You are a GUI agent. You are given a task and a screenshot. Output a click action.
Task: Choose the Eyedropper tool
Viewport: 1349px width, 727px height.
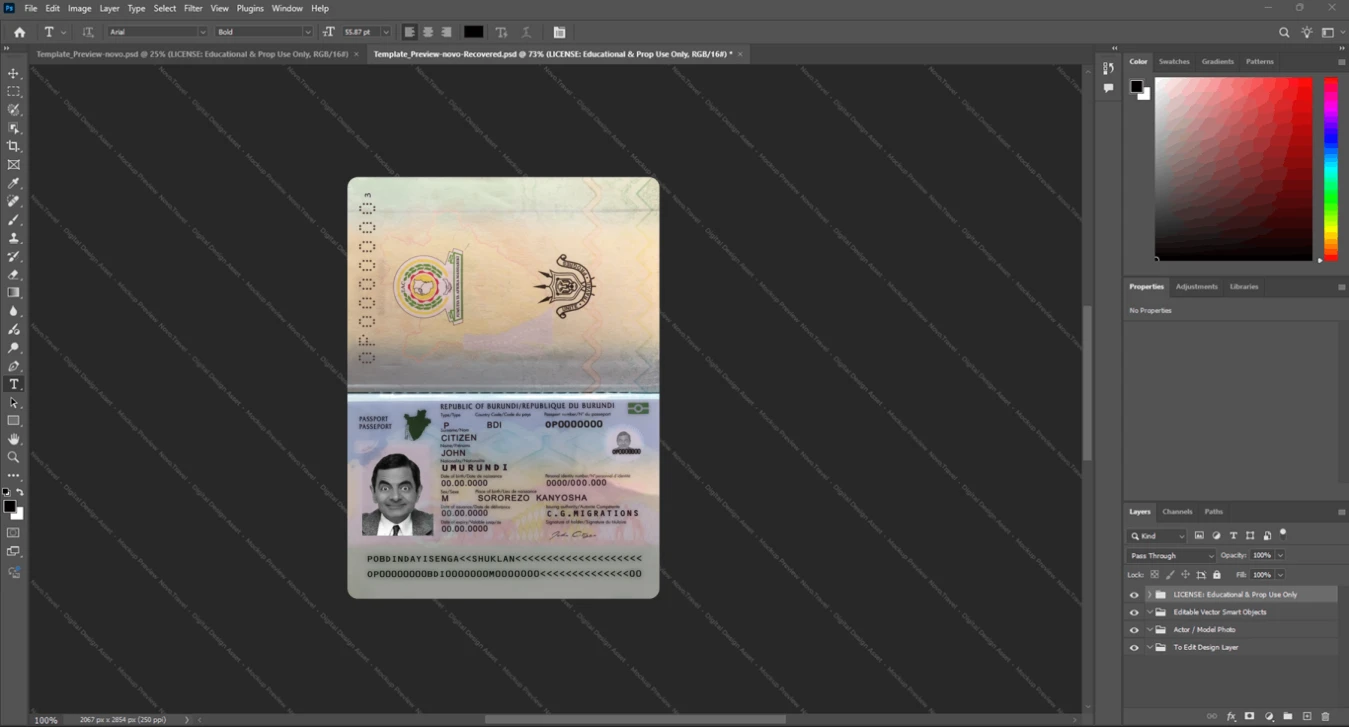click(x=14, y=183)
